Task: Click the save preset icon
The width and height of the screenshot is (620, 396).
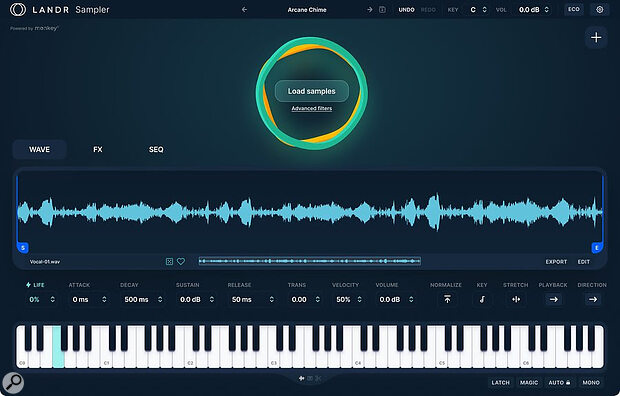Action: point(382,9)
